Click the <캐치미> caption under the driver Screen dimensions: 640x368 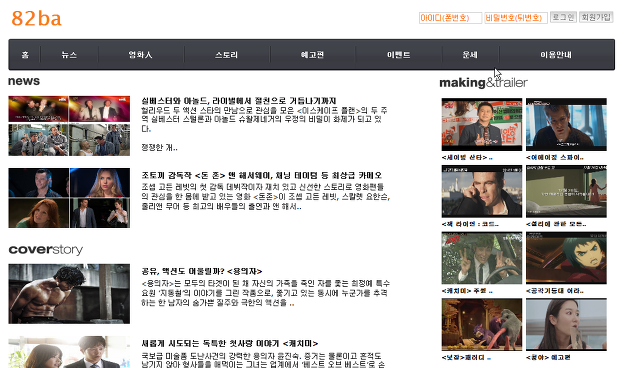[x=467, y=291]
